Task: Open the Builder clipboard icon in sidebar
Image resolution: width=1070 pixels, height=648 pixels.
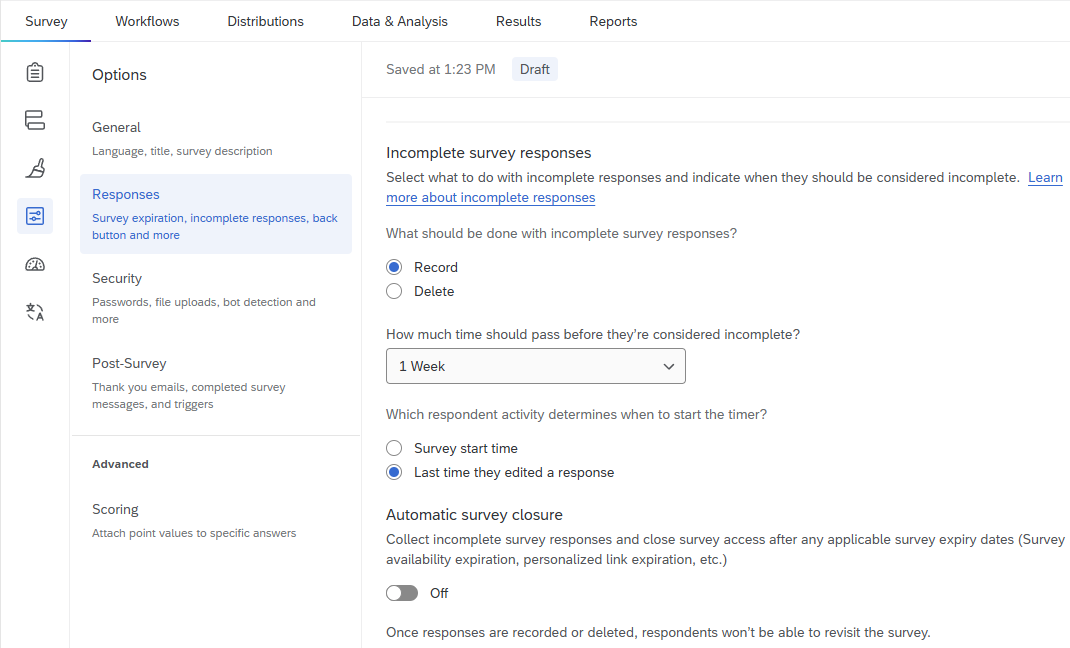Action: click(x=35, y=72)
